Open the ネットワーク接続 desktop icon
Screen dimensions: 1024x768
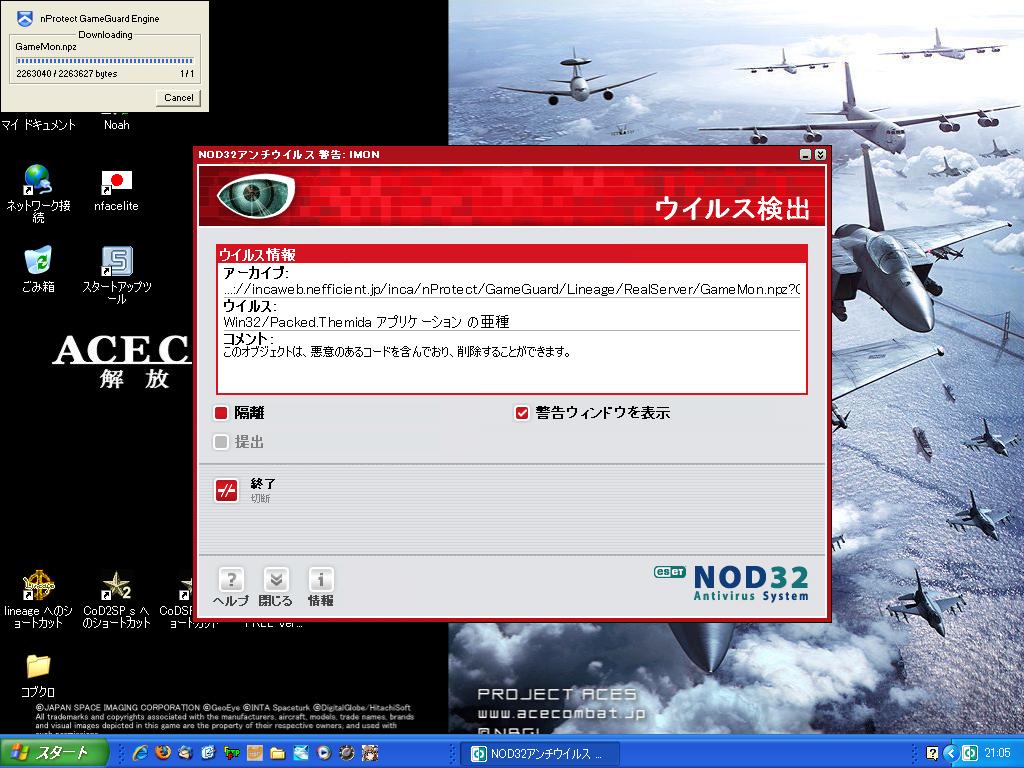click(x=38, y=193)
